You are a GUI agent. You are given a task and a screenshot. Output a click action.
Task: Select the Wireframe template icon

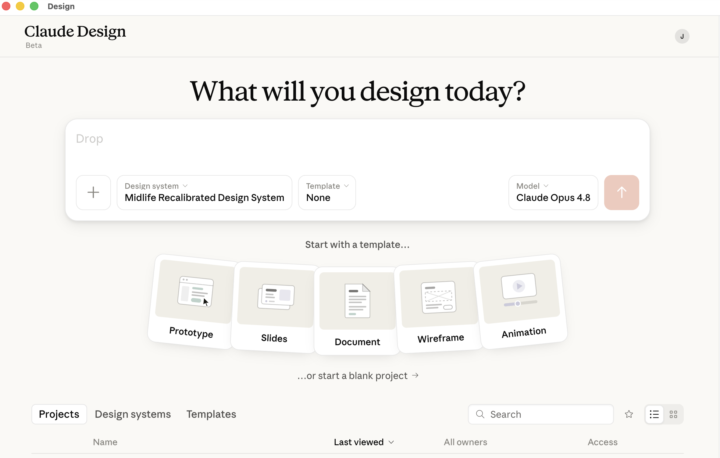(439, 297)
